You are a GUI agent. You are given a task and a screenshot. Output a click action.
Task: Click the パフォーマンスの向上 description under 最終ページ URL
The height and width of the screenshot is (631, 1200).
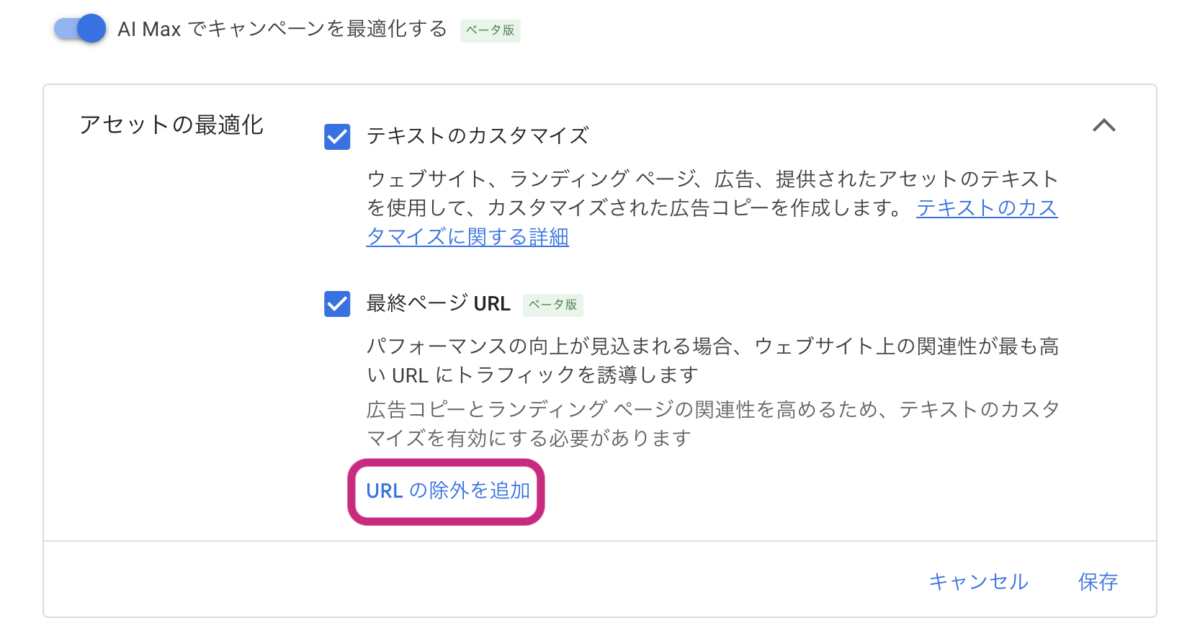pos(712,360)
